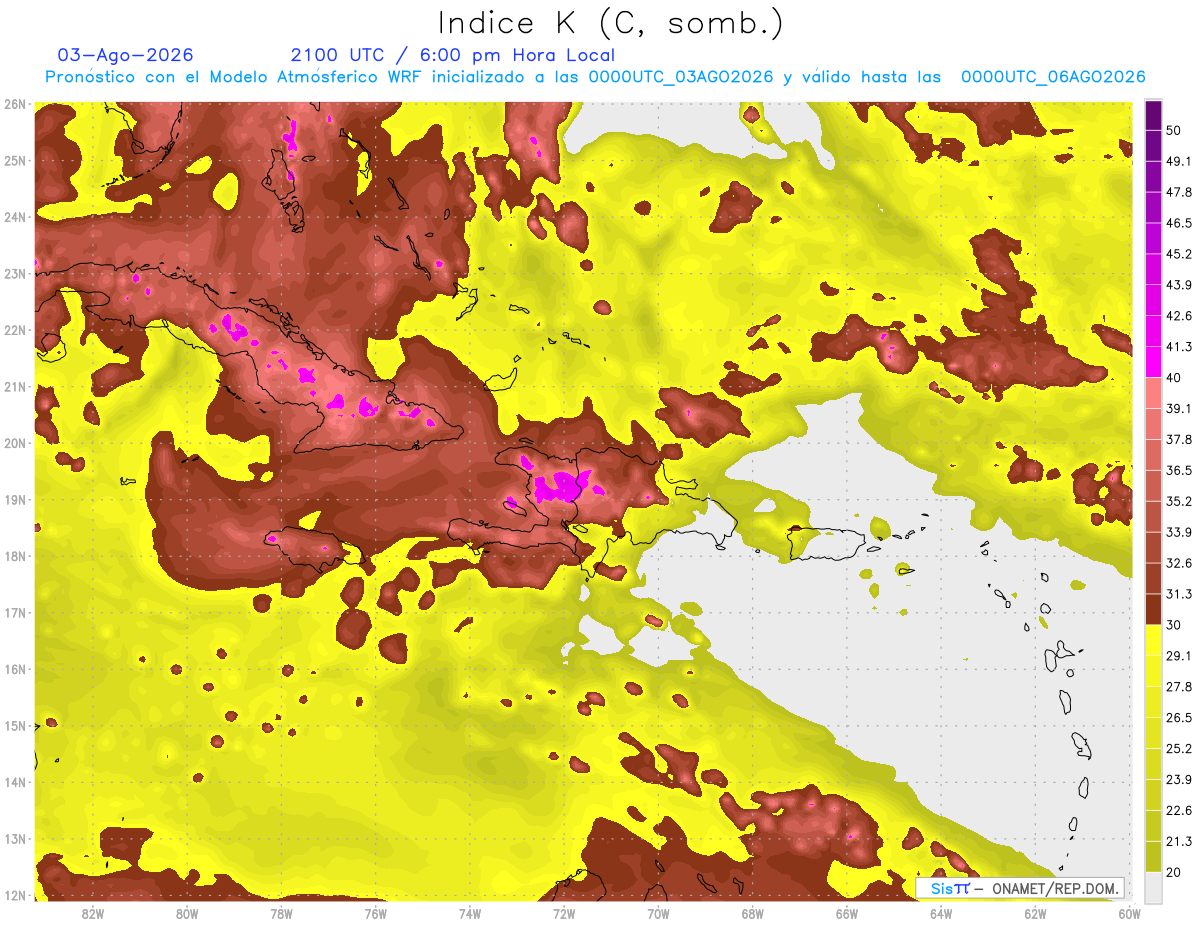Select the date label "03-Ago-2026"
This screenshot has height=927, width=1200.
[126, 55]
